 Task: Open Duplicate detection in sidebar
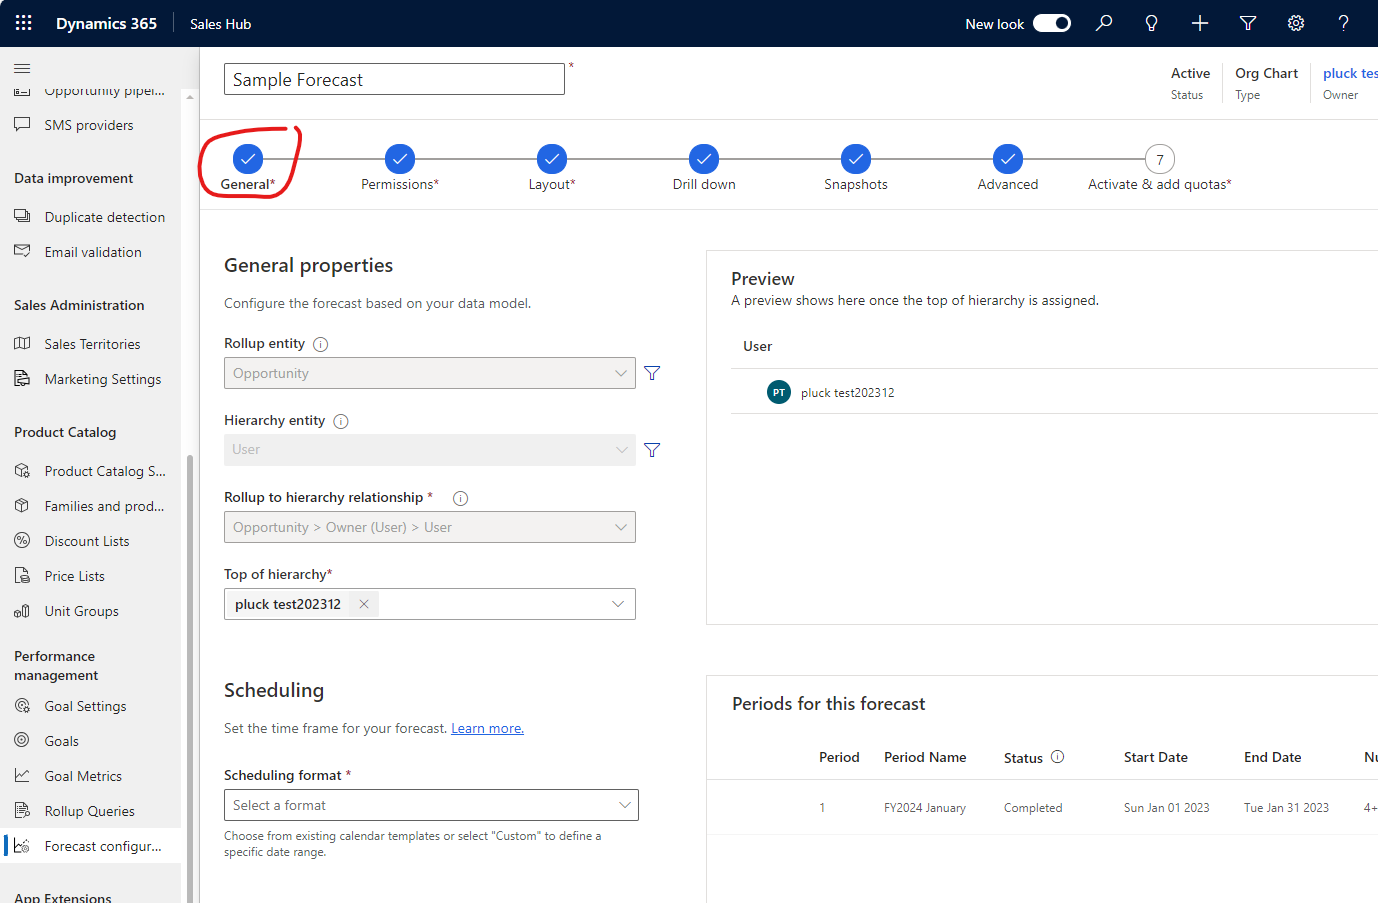tap(90, 217)
